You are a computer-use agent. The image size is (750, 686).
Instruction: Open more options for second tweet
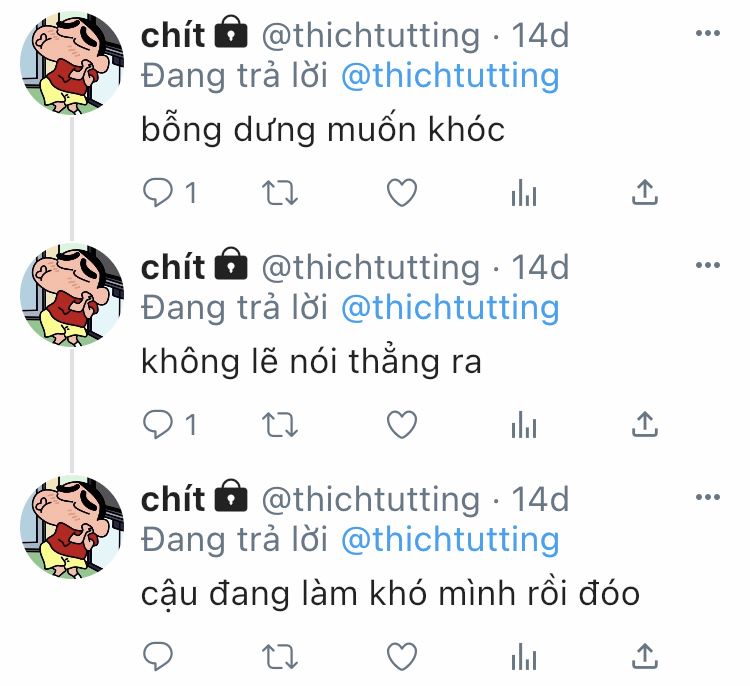[708, 265]
